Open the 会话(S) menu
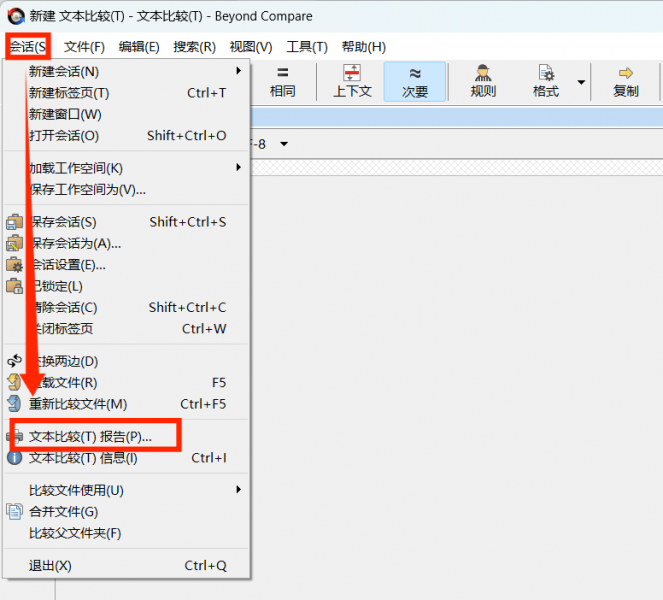 (x=28, y=47)
